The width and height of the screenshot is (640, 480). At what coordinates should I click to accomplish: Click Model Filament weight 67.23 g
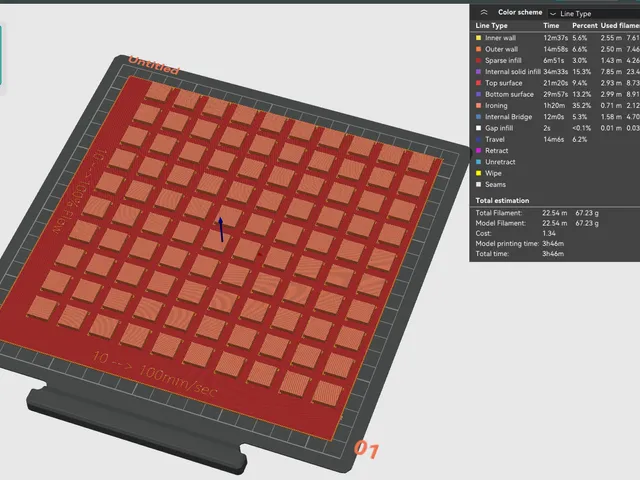pyautogui.click(x=587, y=223)
